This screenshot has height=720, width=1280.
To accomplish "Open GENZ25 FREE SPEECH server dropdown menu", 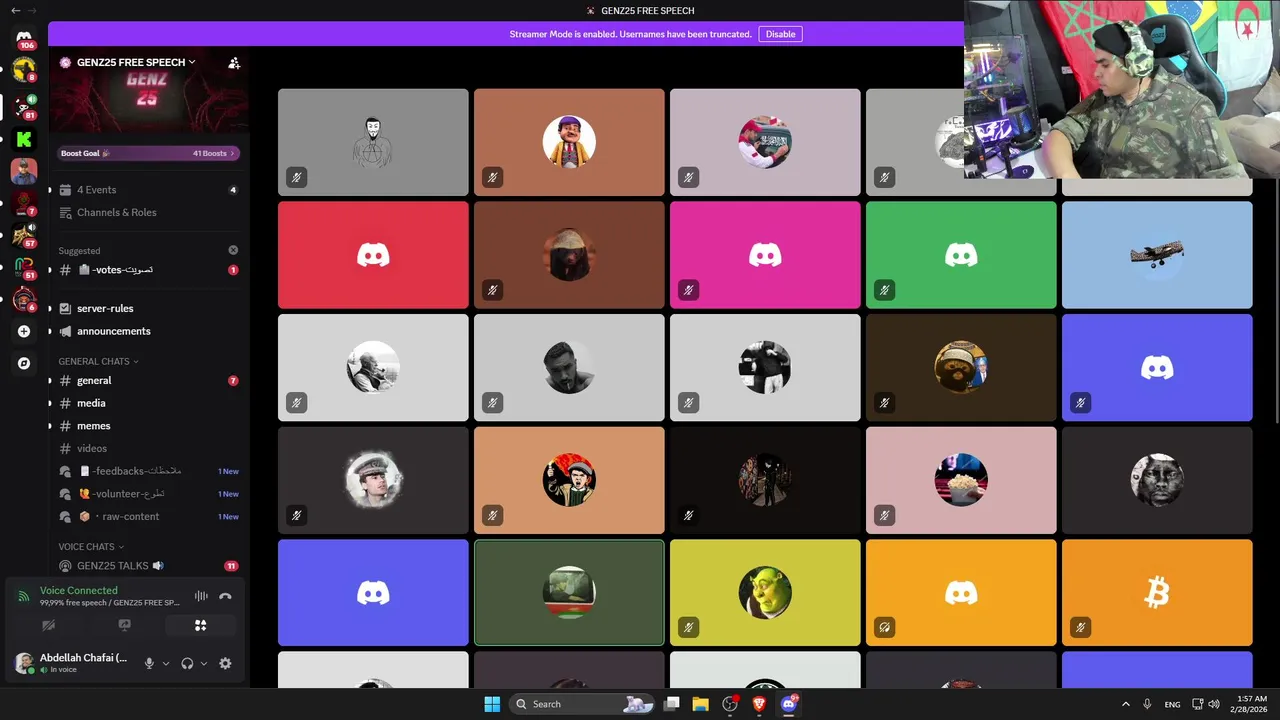I will click(x=136, y=62).
